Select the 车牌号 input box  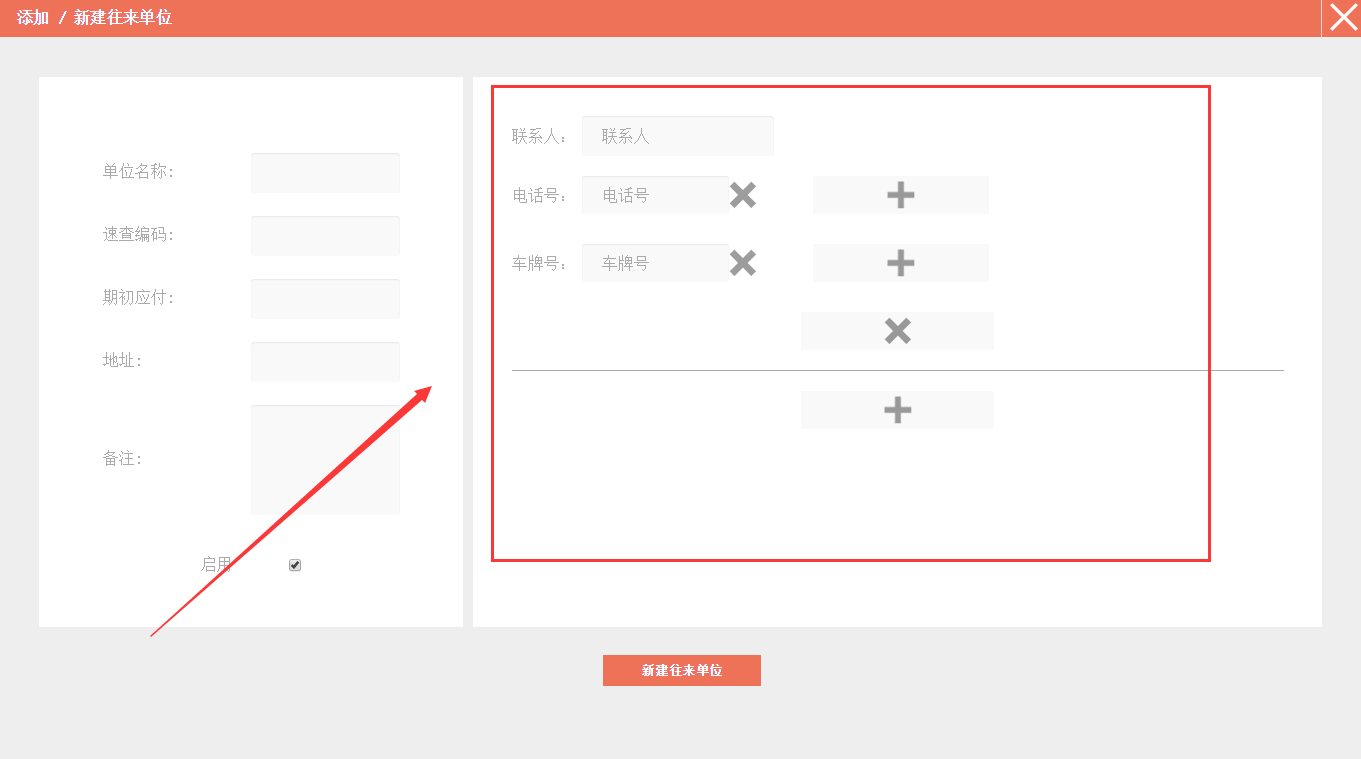point(655,263)
